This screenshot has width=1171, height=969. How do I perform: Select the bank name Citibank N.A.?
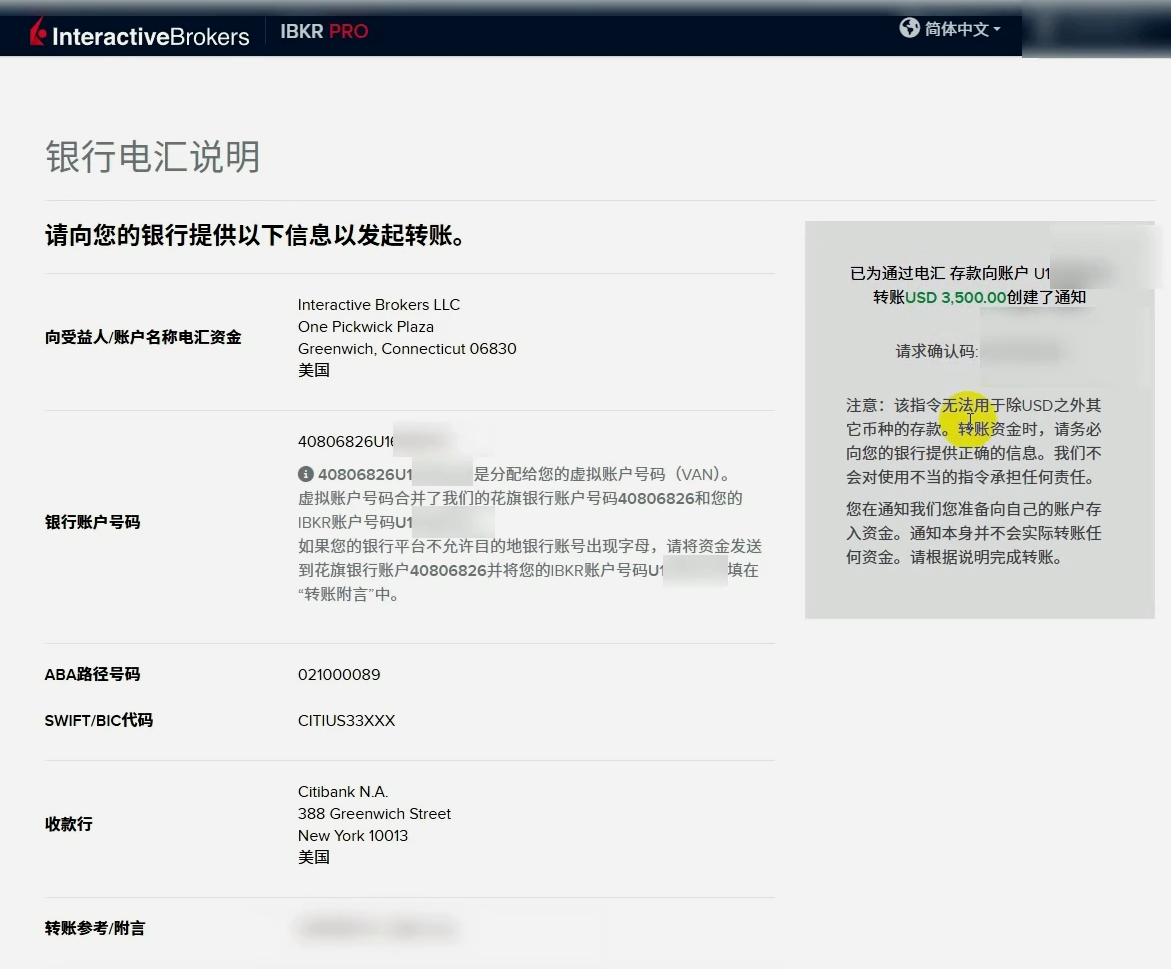[x=343, y=791]
